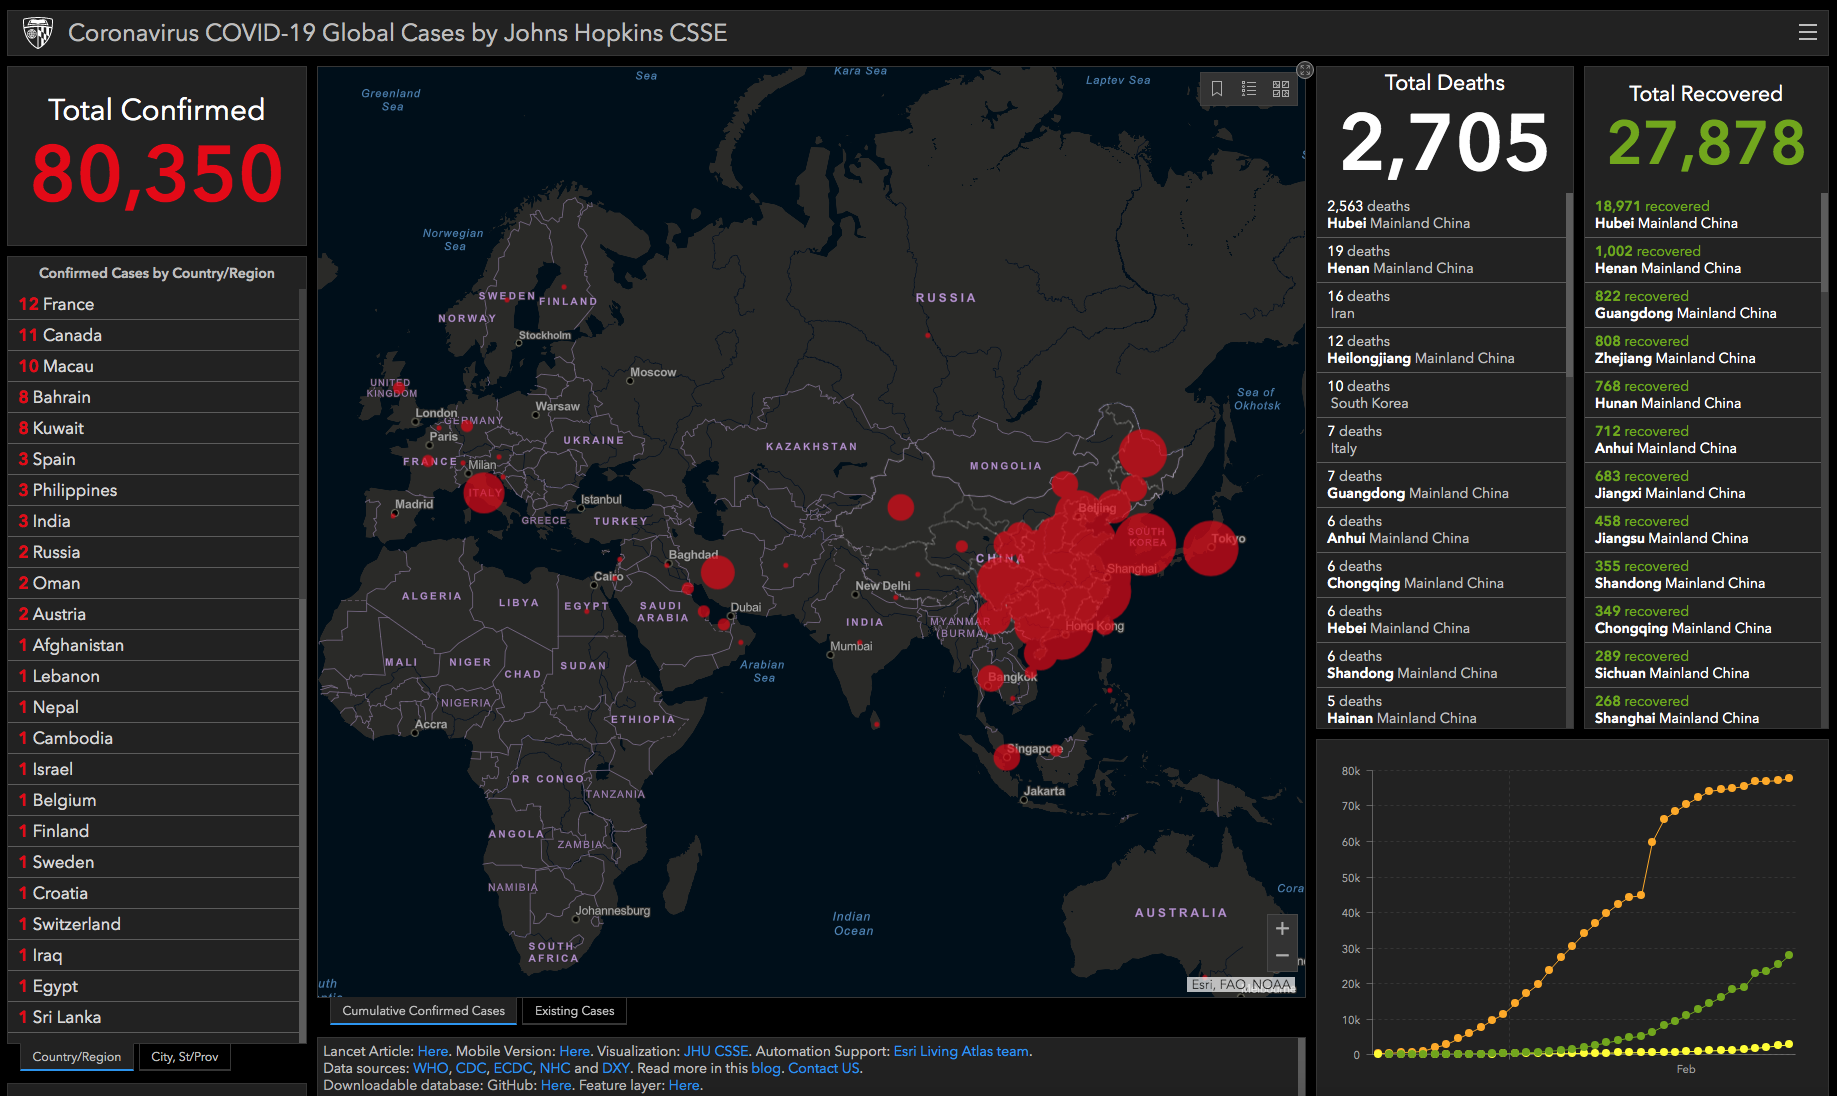Click the South Korea 10 deaths entry
Screen dimensions: 1837x1096
[x=1441, y=395]
